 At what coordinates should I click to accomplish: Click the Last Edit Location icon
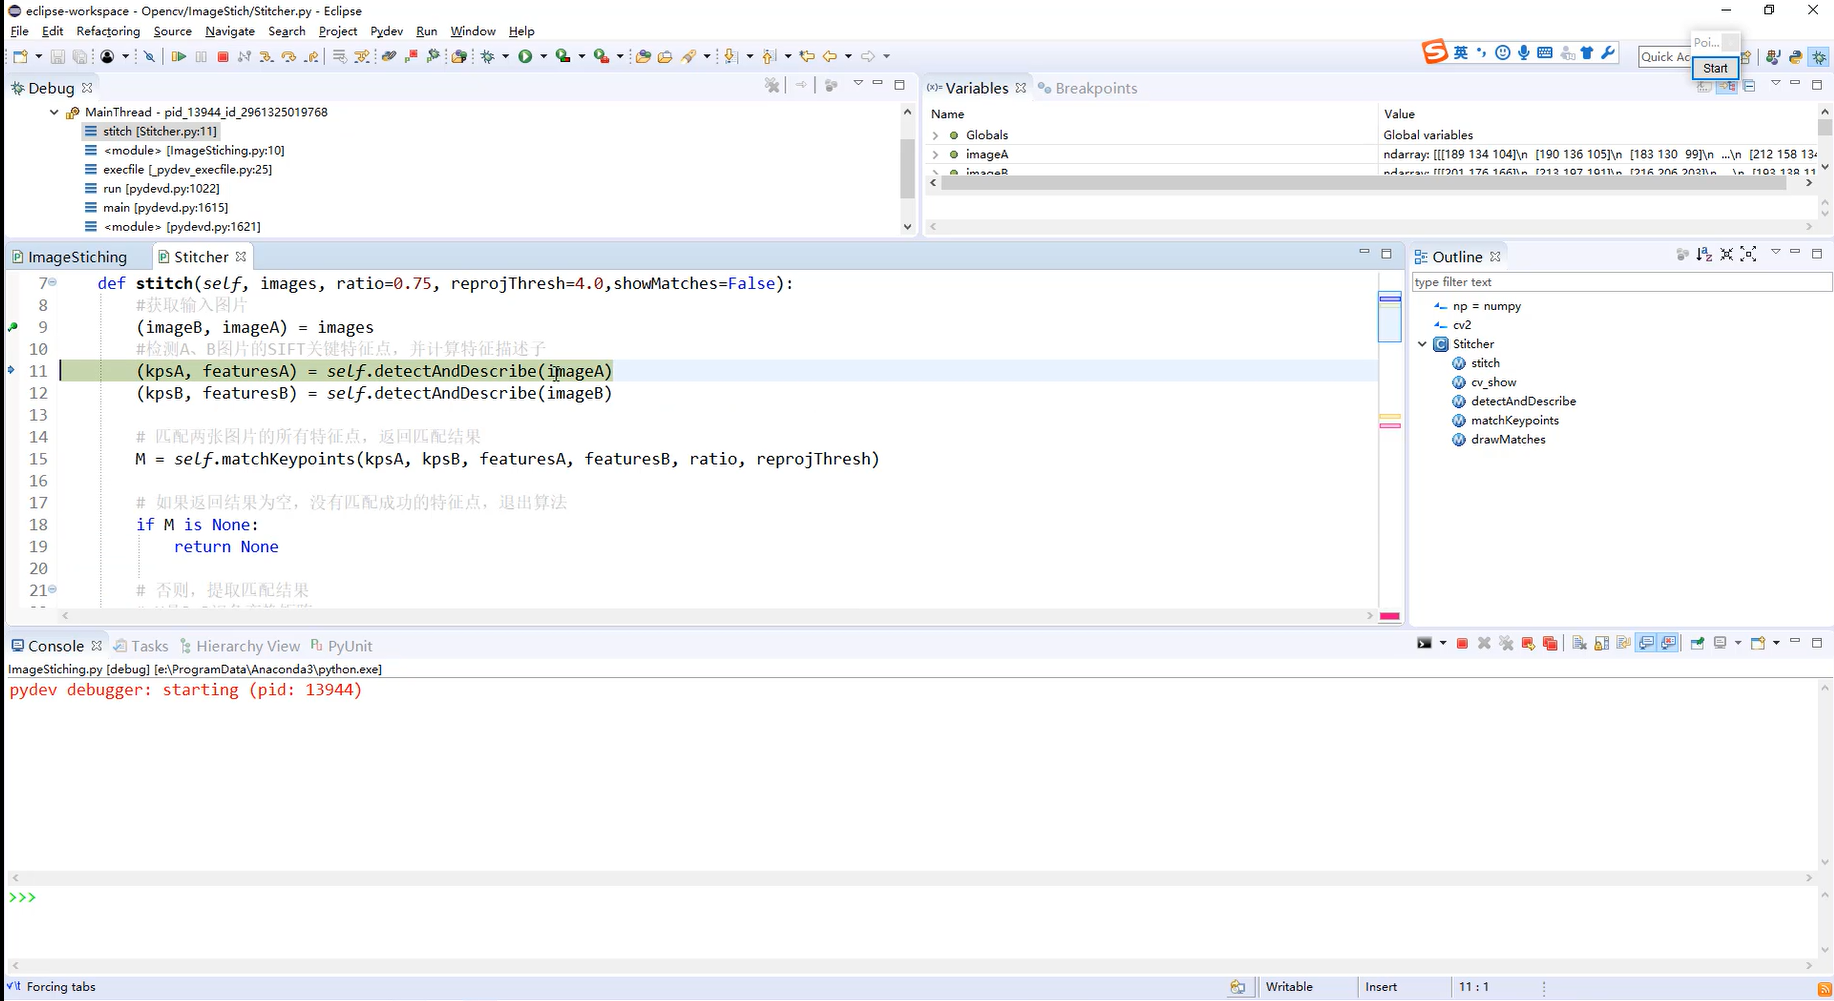807,57
